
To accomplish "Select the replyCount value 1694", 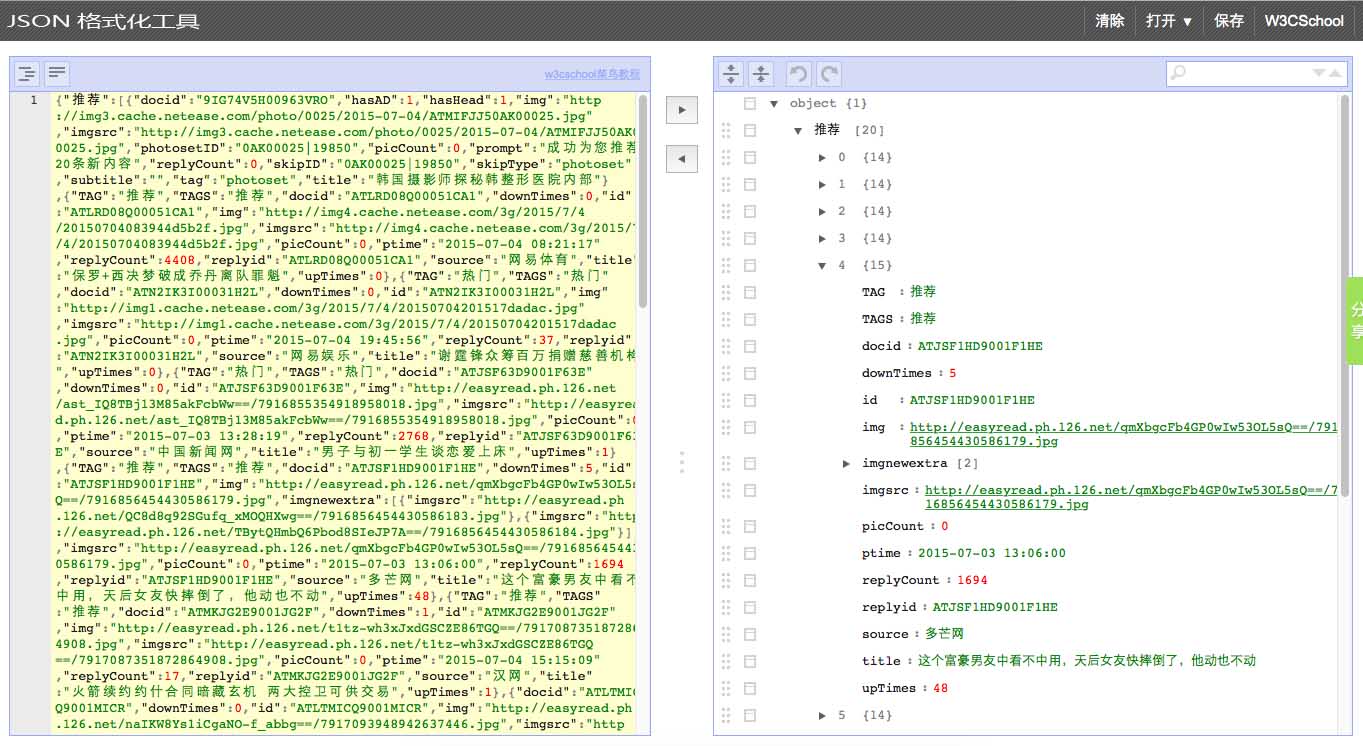I will pyautogui.click(x=972, y=580).
